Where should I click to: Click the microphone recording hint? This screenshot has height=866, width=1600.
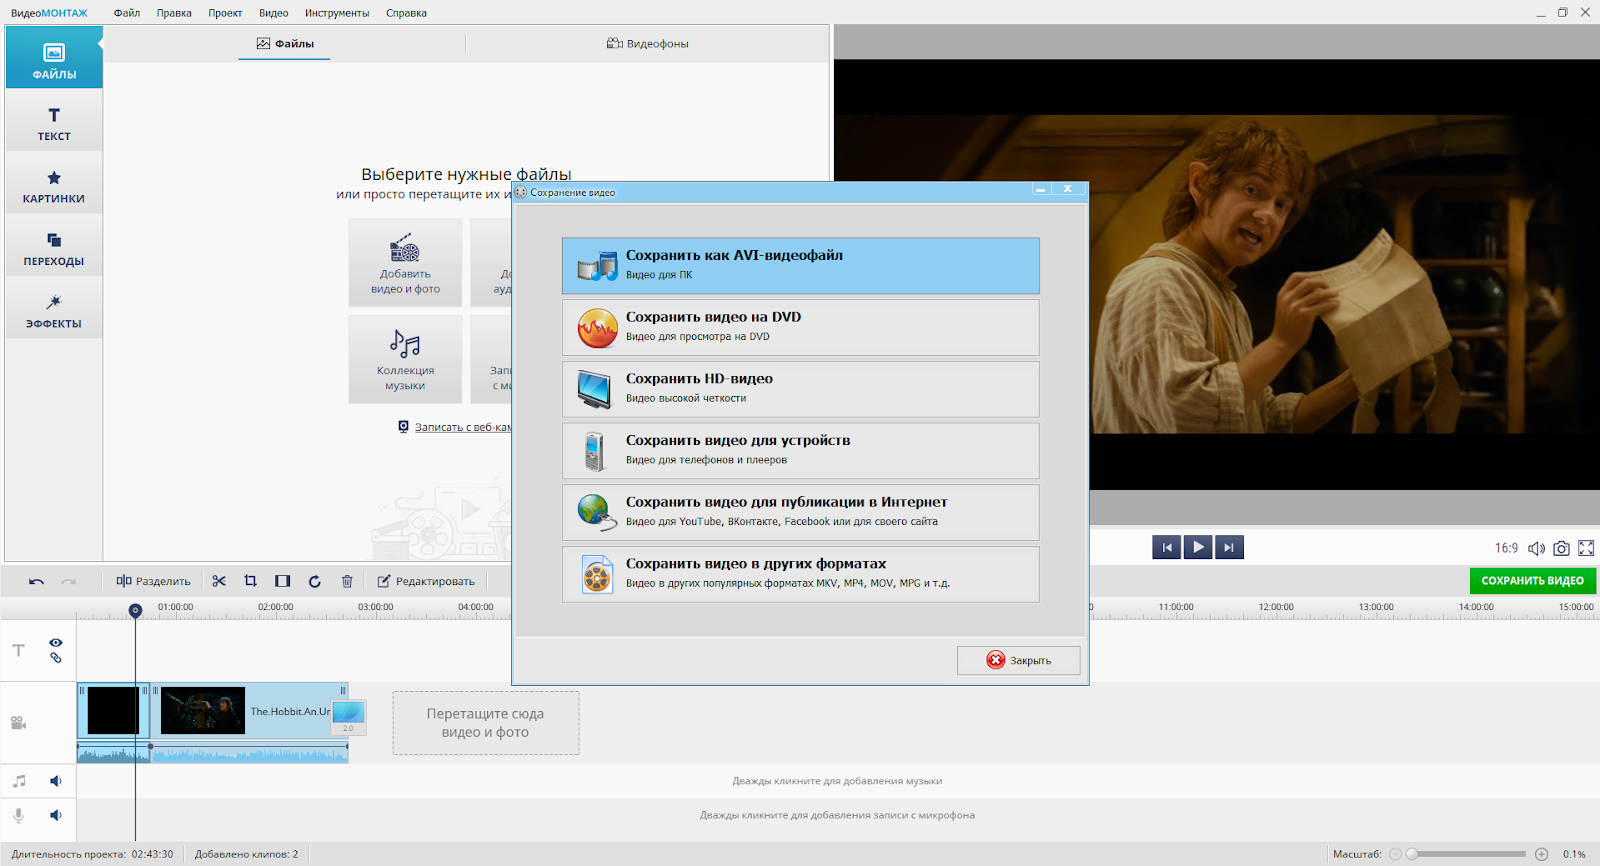click(837, 815)
